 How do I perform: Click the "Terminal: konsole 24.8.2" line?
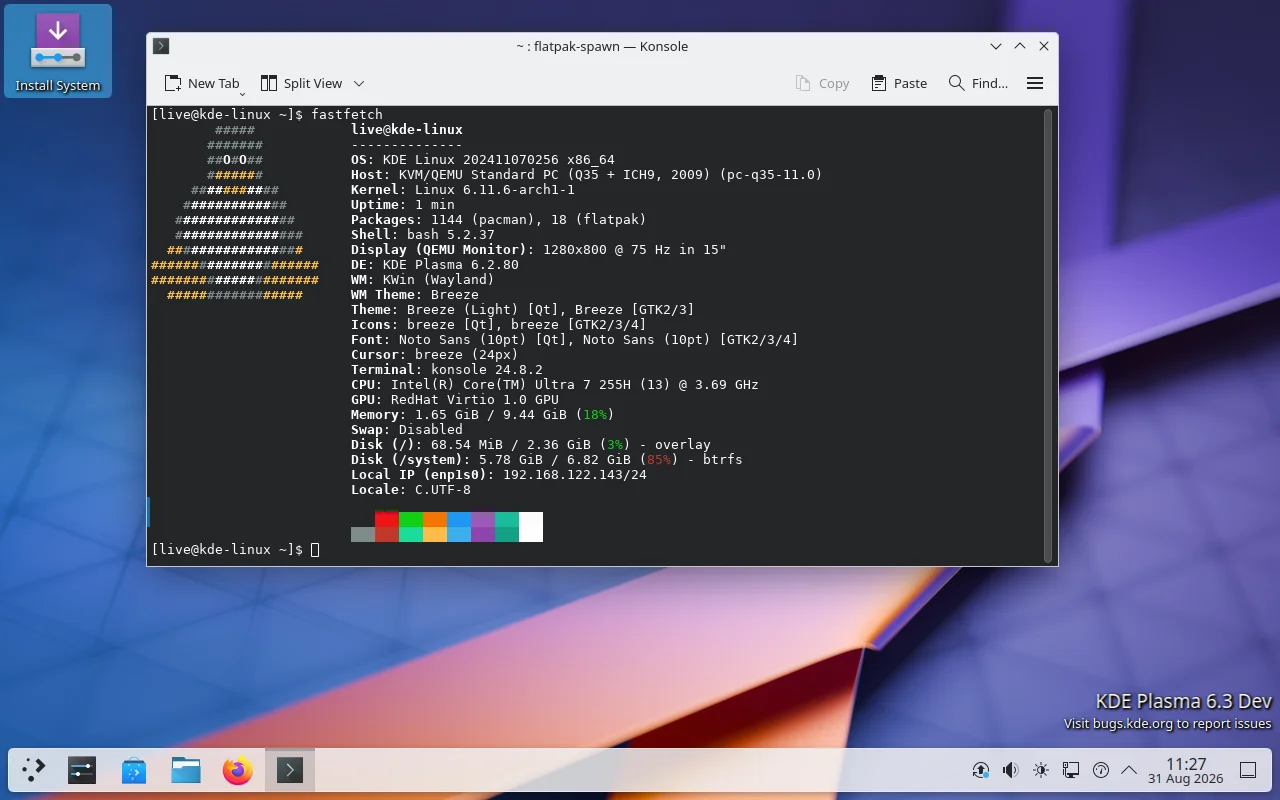pos(447,370)
